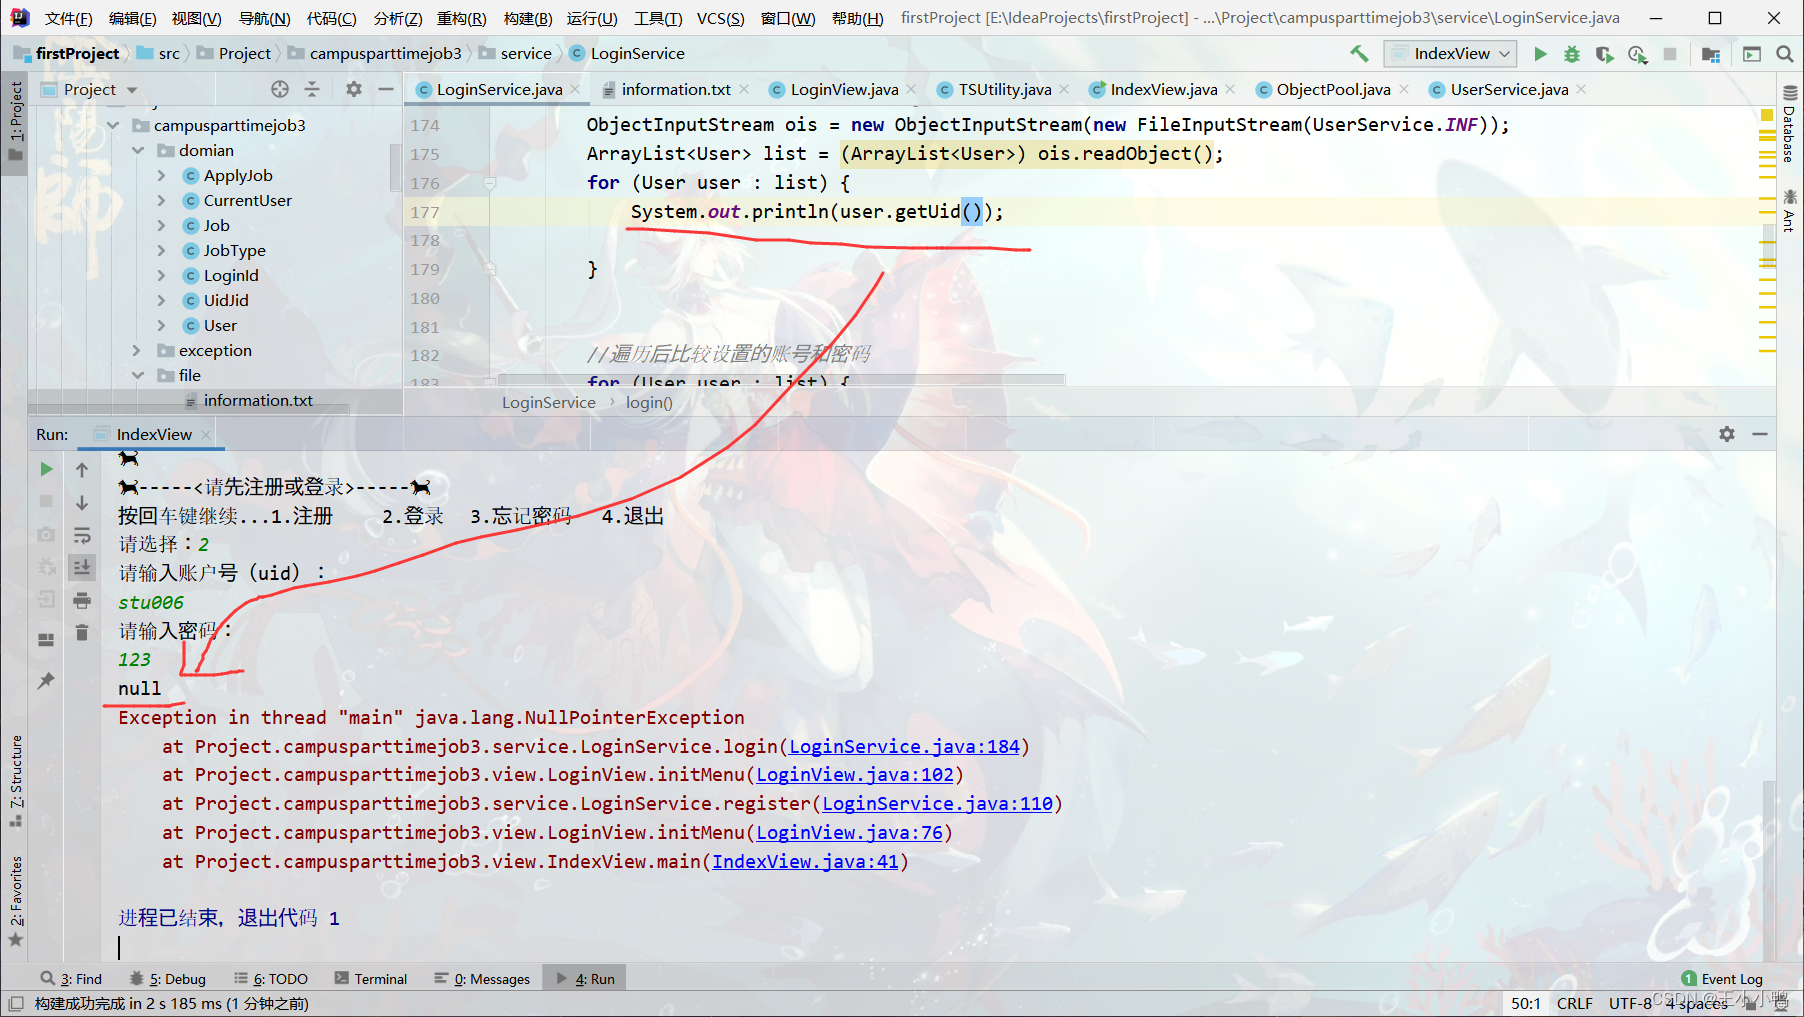Locate current file in Project panel
The height and width of the screenshot is (1017, 1804).
coord(280,89)
